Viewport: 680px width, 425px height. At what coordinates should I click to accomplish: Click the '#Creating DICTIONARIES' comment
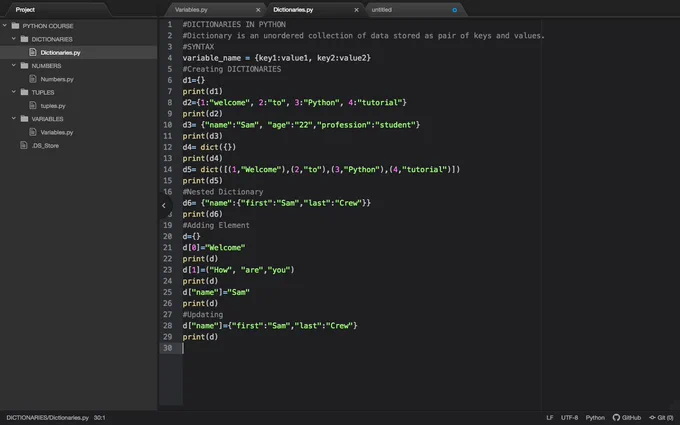coord(232,69)
